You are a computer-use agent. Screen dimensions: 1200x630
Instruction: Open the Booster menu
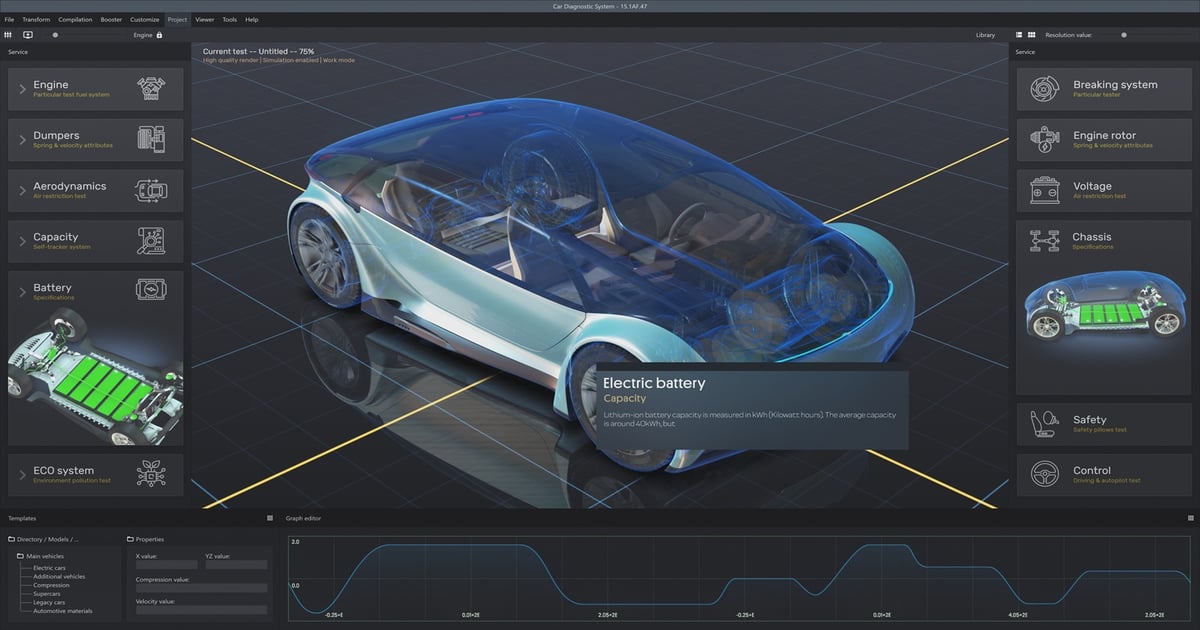(111, 19)
